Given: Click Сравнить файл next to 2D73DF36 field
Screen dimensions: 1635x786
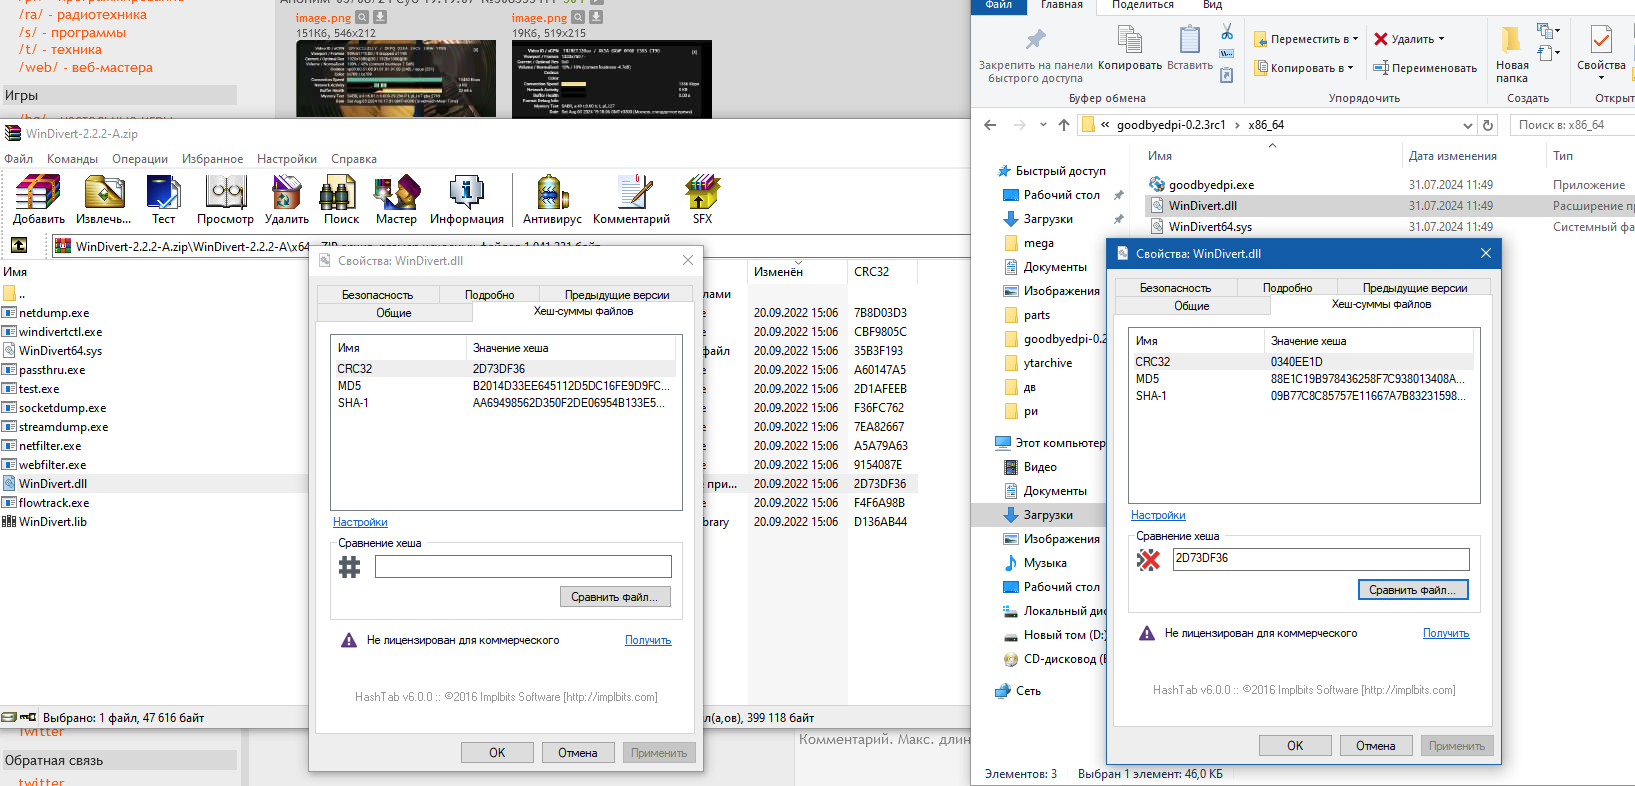Looking at the screenshot, I should 1413,590.
